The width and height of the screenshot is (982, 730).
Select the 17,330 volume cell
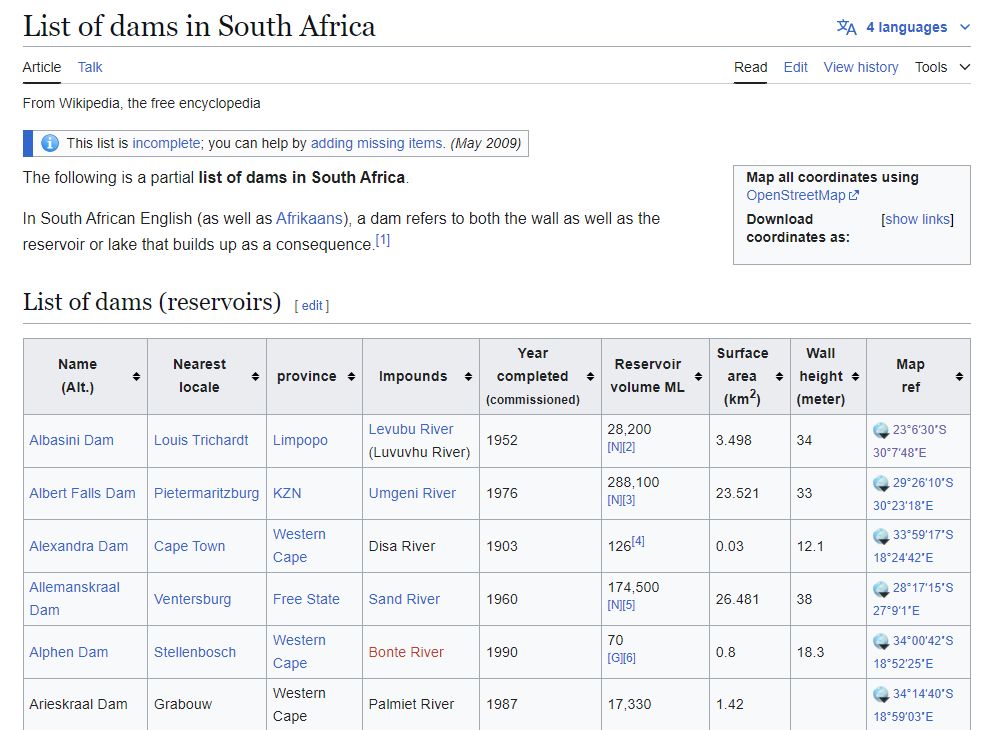(655, 704)
